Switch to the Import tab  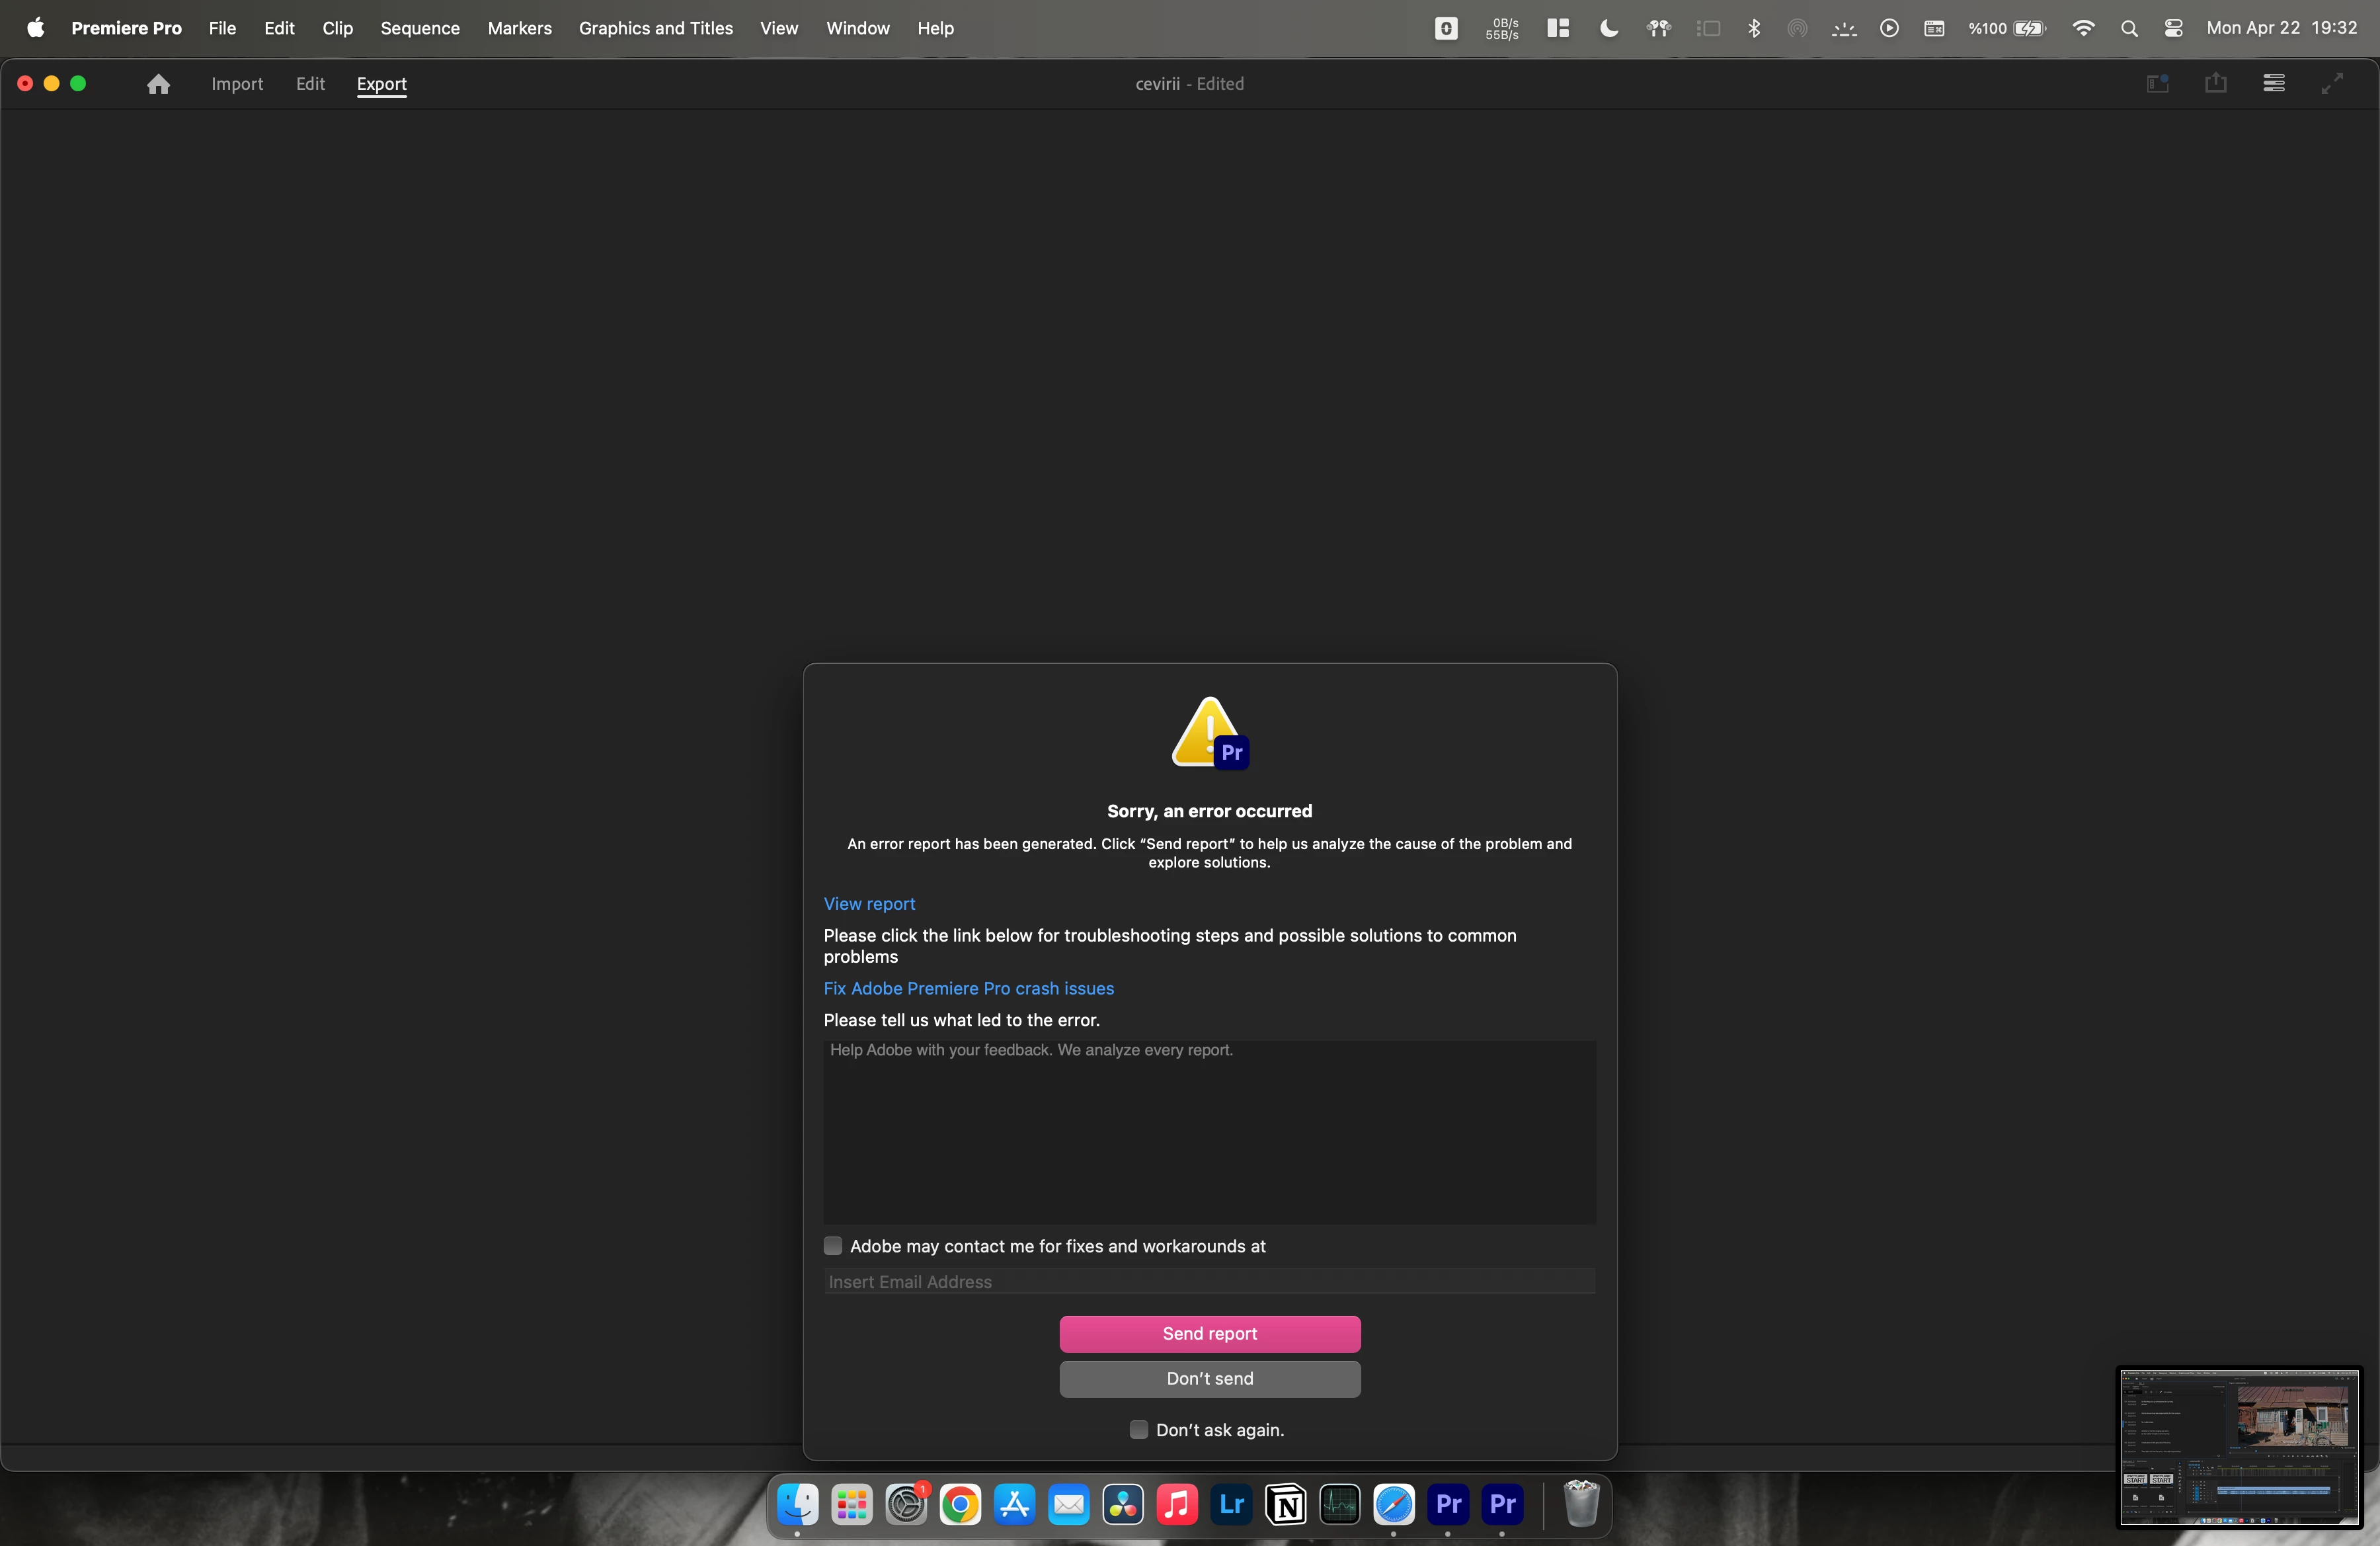point(237,84)
